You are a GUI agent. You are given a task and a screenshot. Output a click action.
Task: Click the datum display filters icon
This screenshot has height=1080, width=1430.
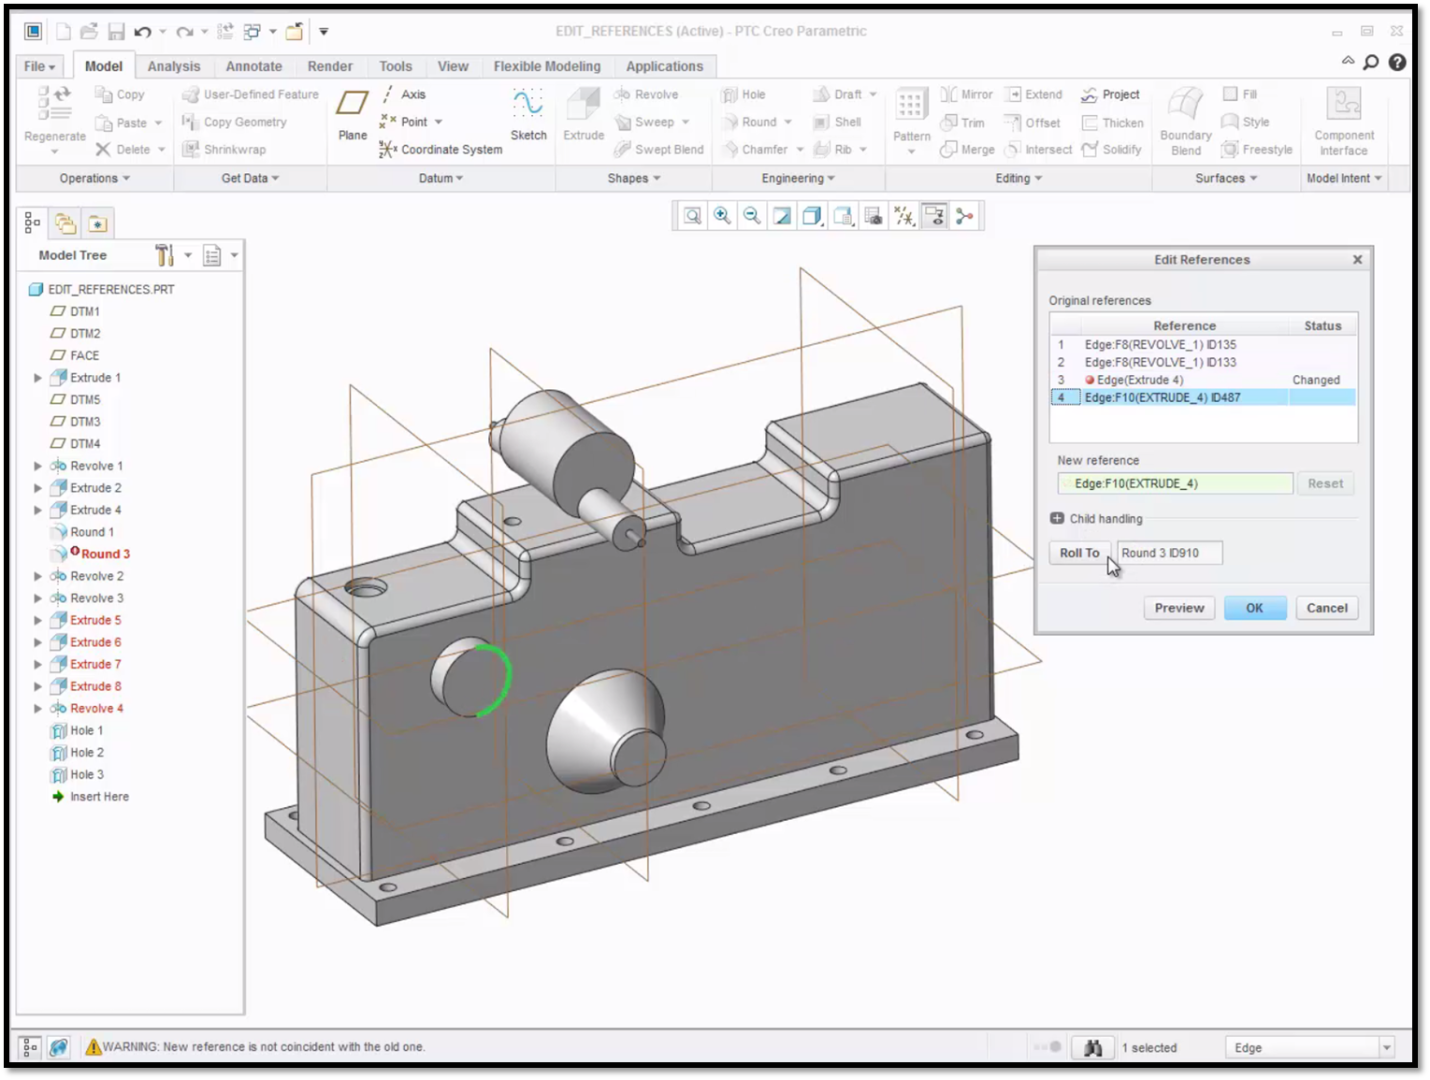coord(904,216)
